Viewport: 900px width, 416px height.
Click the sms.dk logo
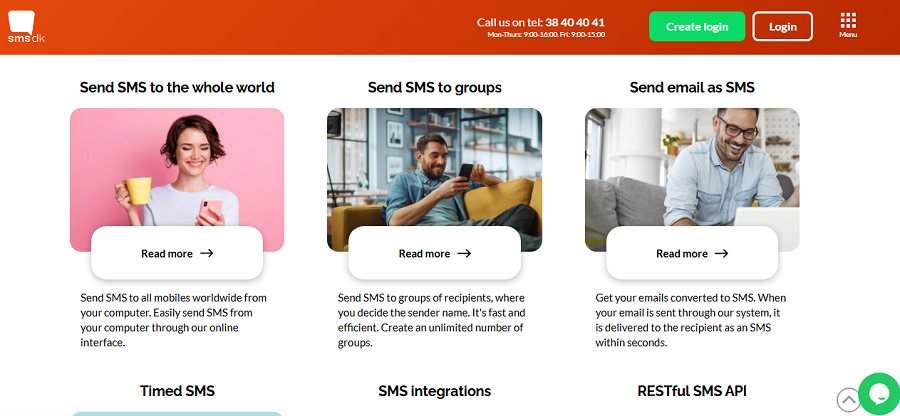coord(26,27)
